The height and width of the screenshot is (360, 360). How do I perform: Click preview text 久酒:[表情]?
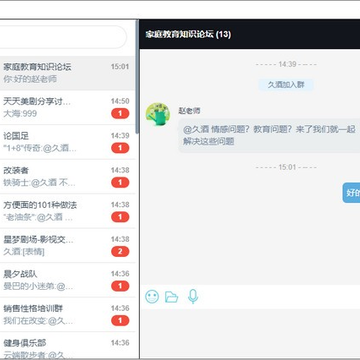click(24, 252)
